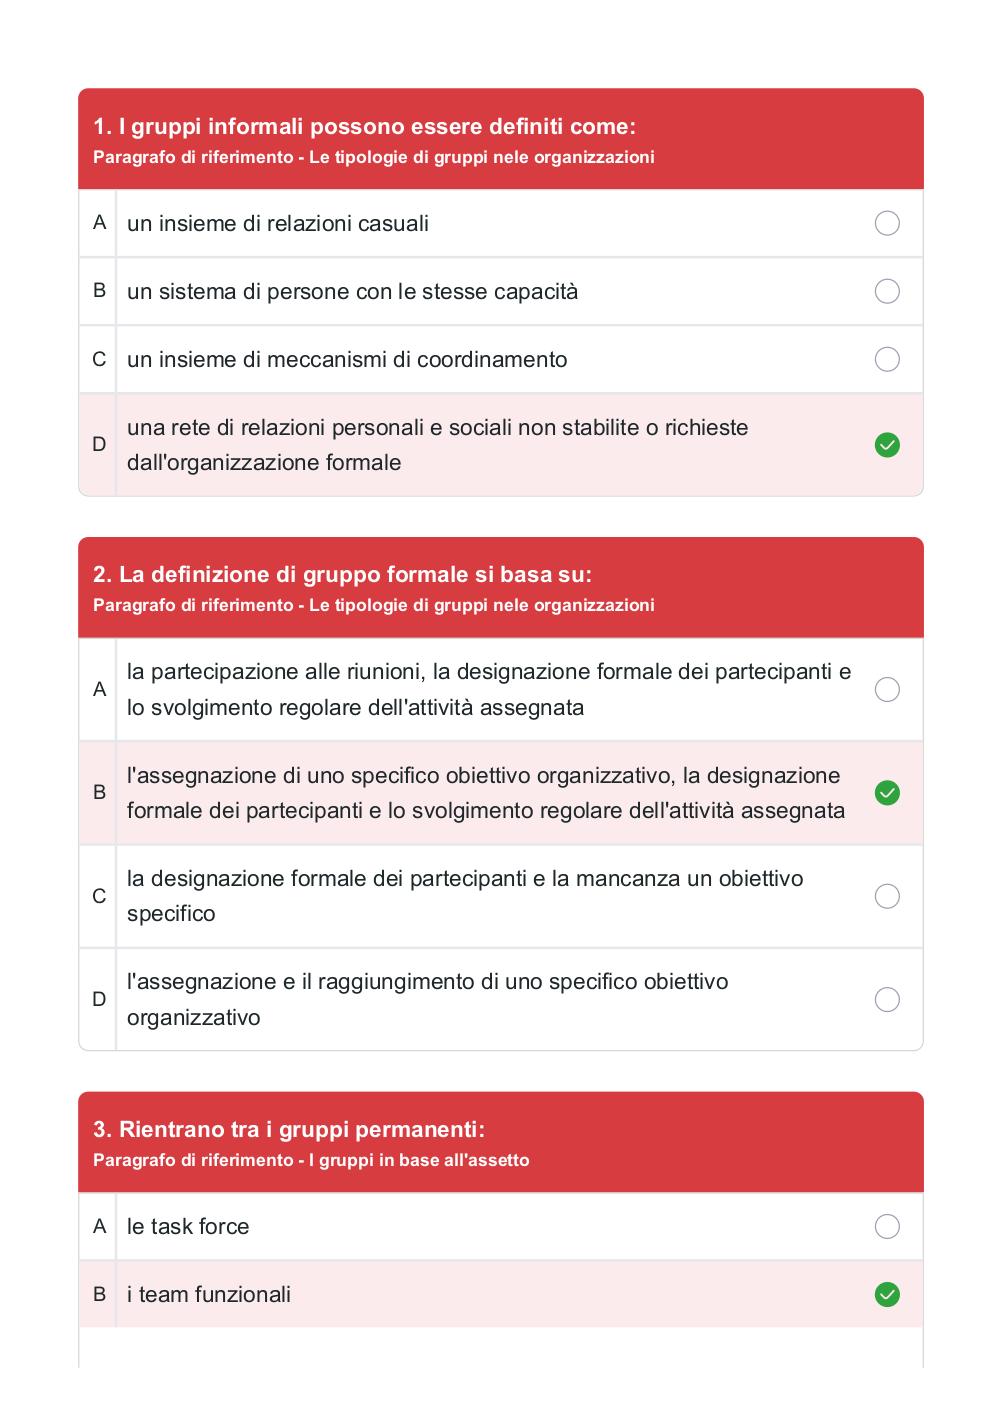Viewport: 1000px width, 1415px height.
Task: Click question 1 header 'I gruppi informali'
Action: coord(364,126)
